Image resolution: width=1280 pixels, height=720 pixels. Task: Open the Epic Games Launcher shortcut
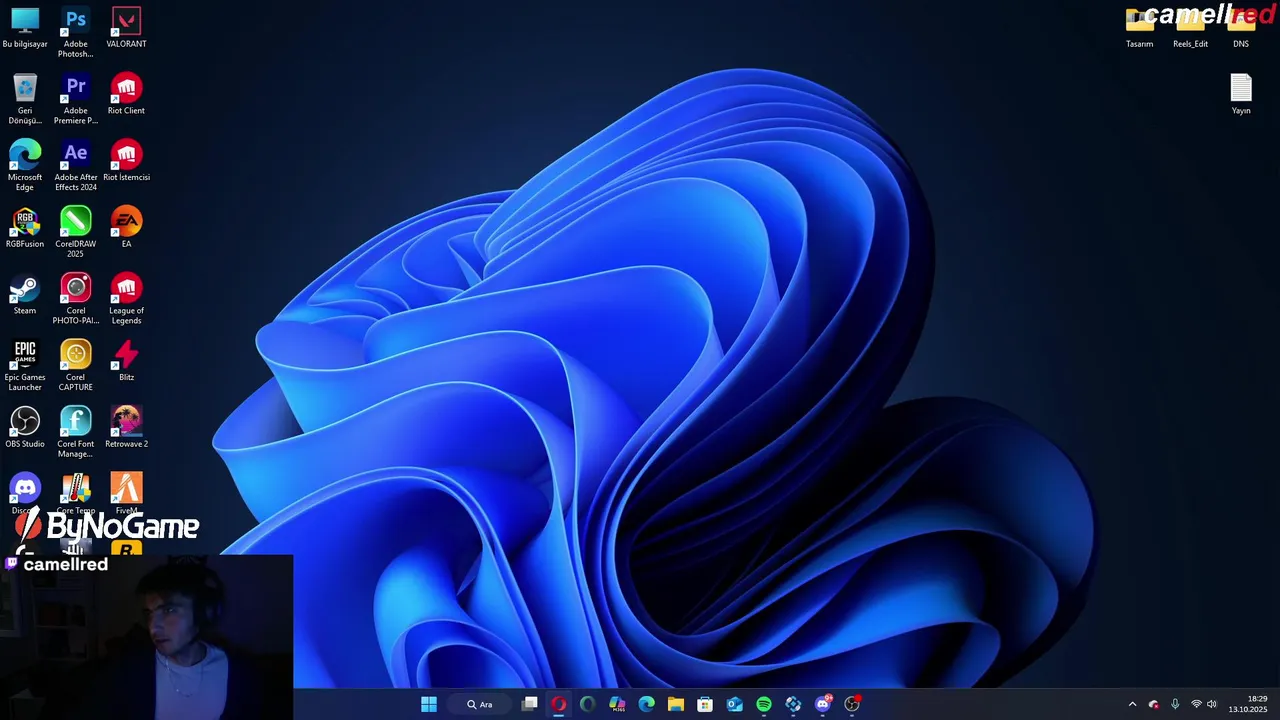pyautogui.click(x=25, y=366)
